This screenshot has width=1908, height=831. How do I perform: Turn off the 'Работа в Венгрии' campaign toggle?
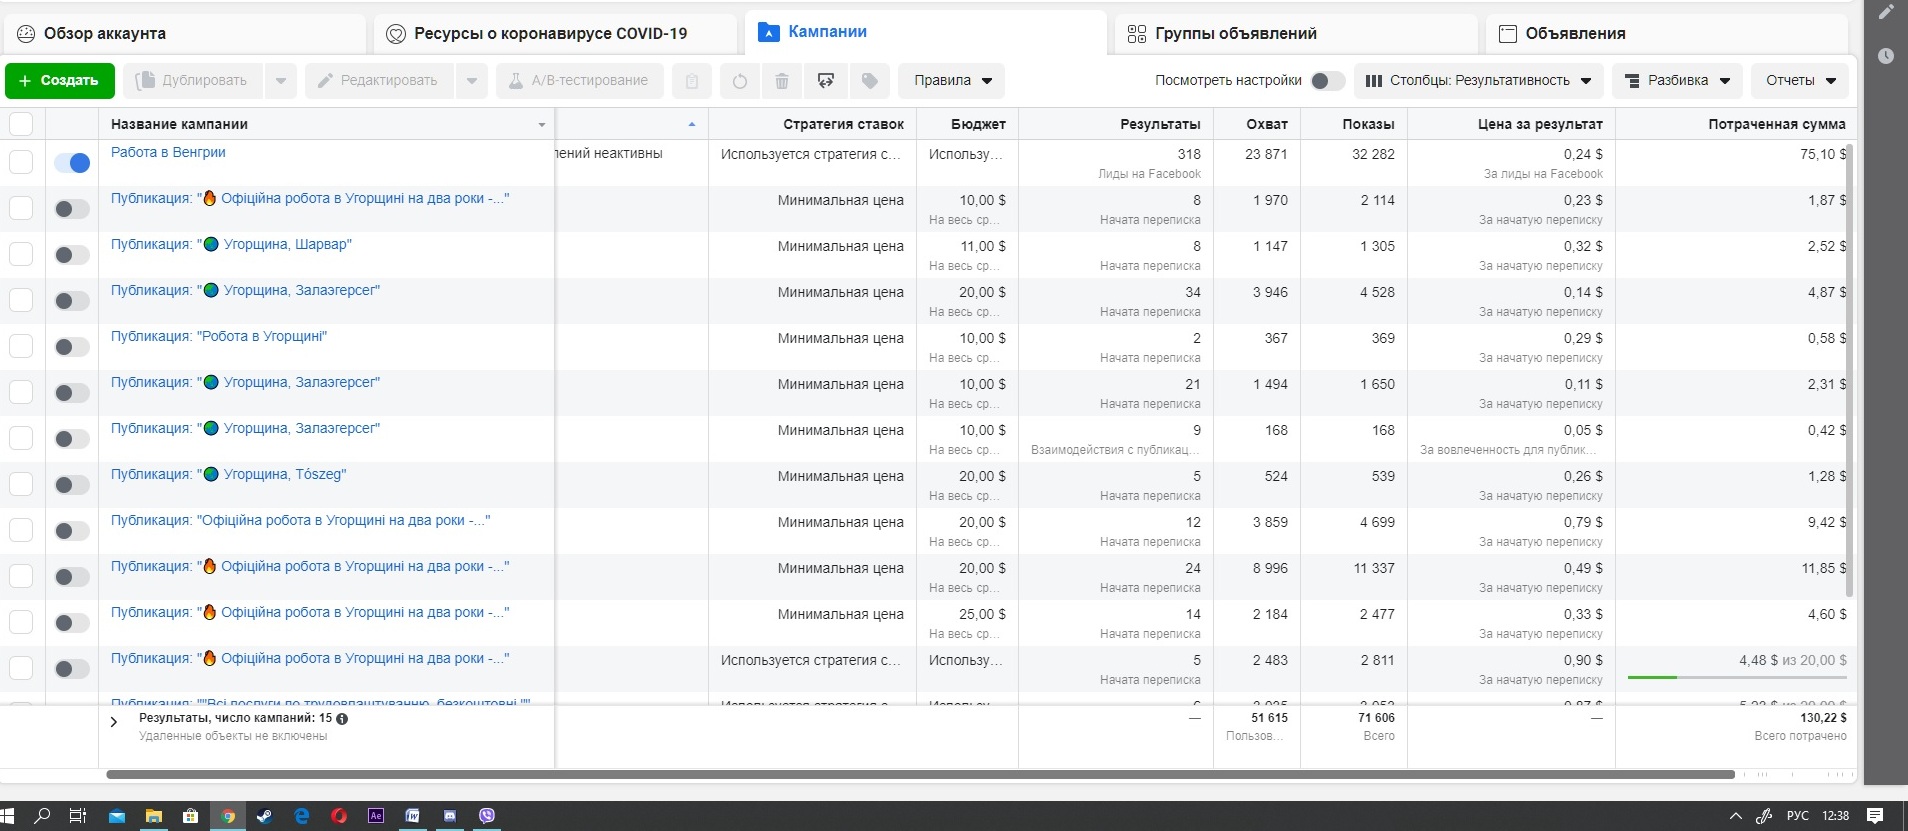tap(72, 163)
